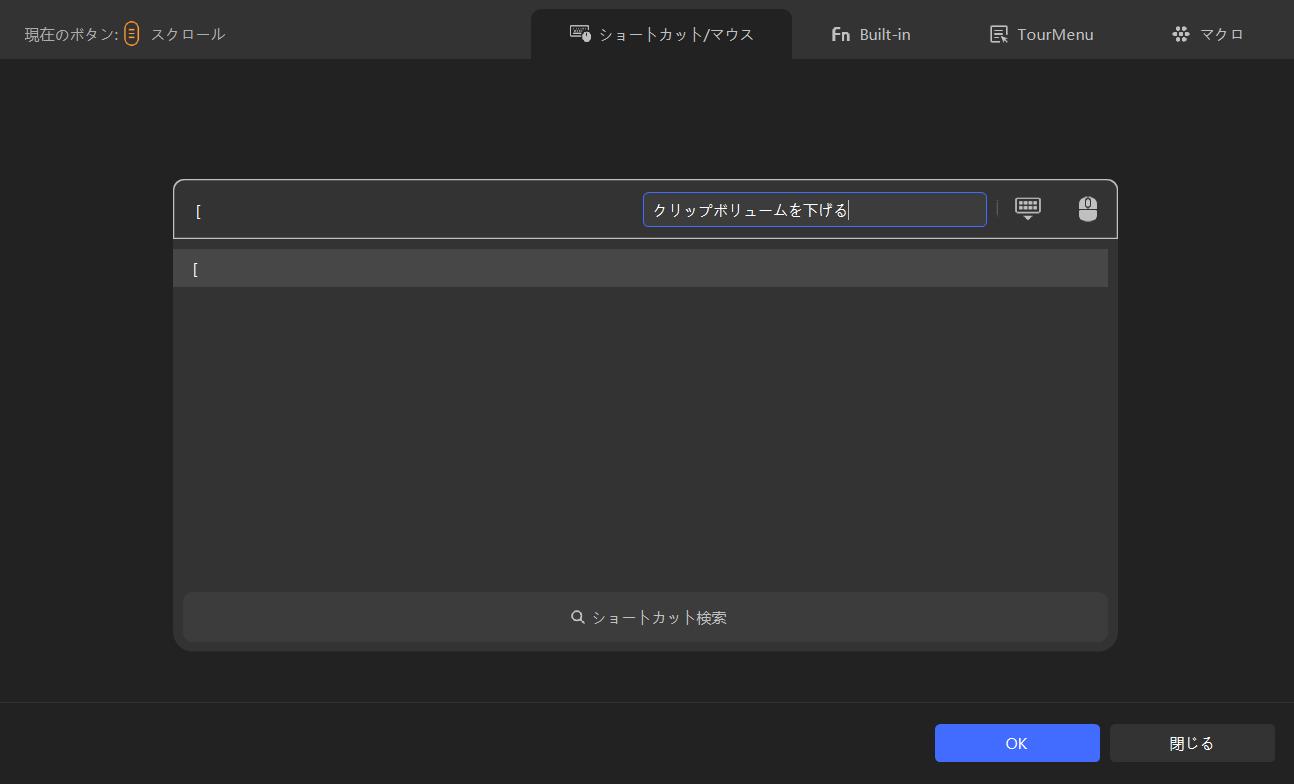1294x784 pixels.
Task: Click the "[" shortcut key entry box
Action: pos(410,210)
